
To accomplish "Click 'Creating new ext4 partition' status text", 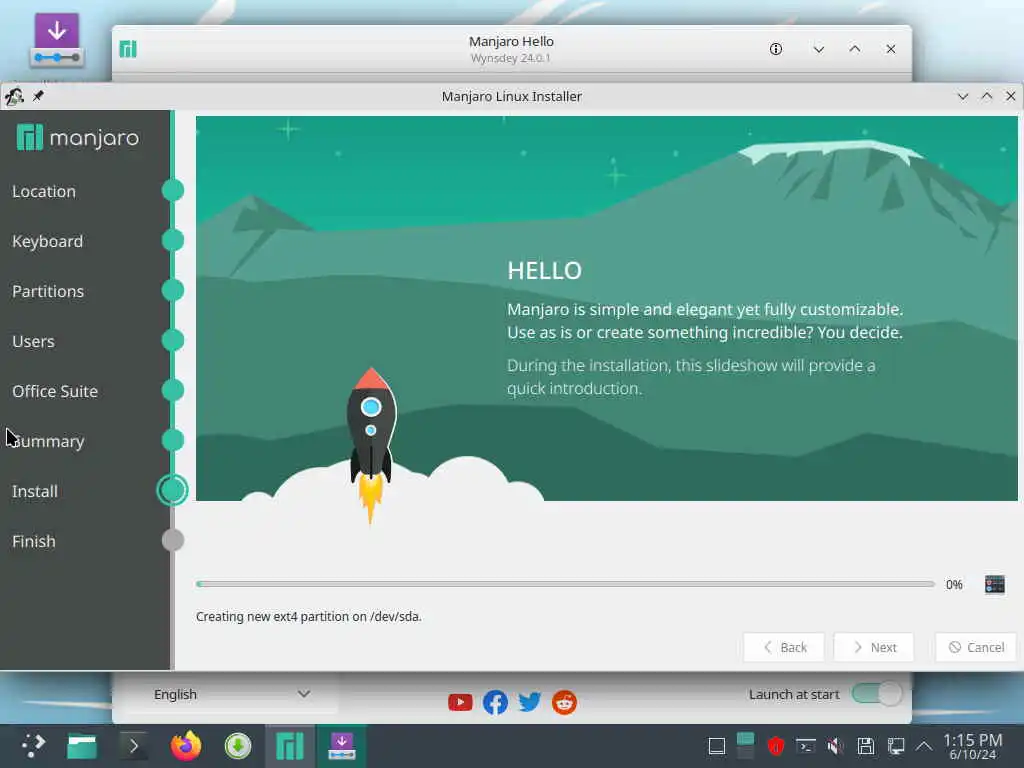I will (x=309, y=616).
